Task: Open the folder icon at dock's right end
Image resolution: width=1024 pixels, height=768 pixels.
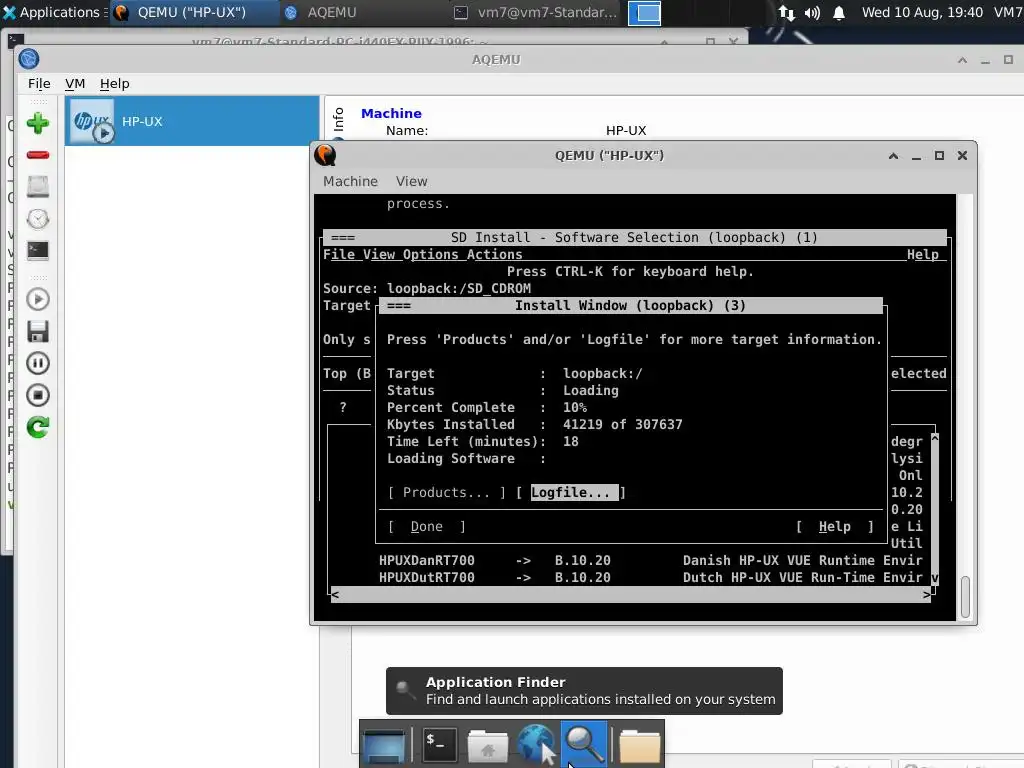Action: pos(639,744)
